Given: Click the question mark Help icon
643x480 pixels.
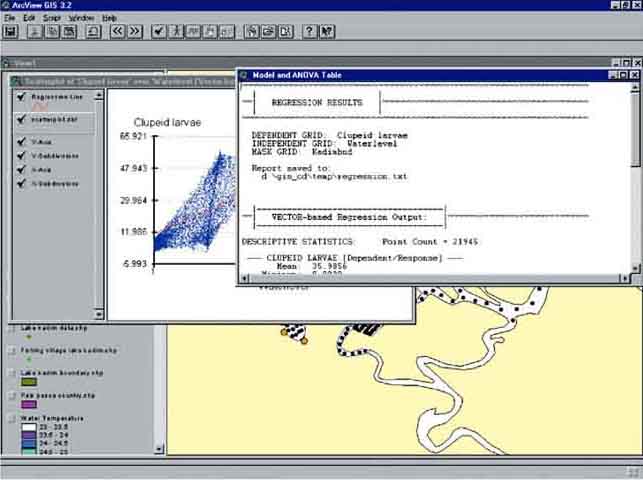Looking at the screenshot, I should click(x=309, y=32).
